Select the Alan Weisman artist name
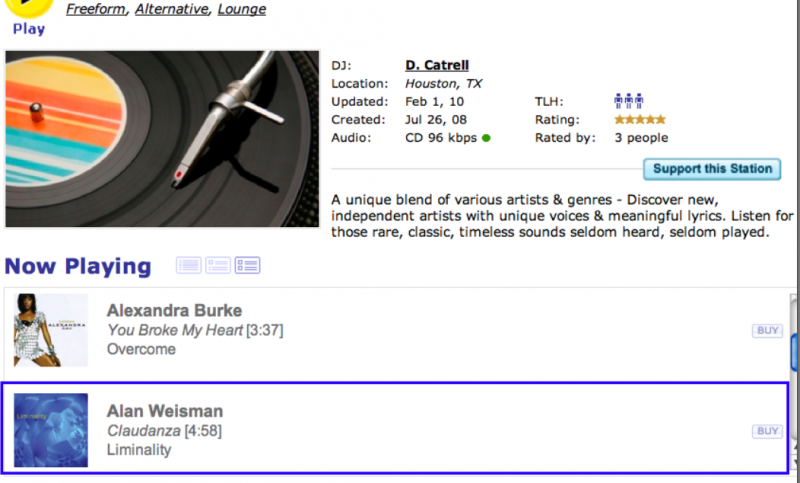800x483 pixels. [165, 411]
